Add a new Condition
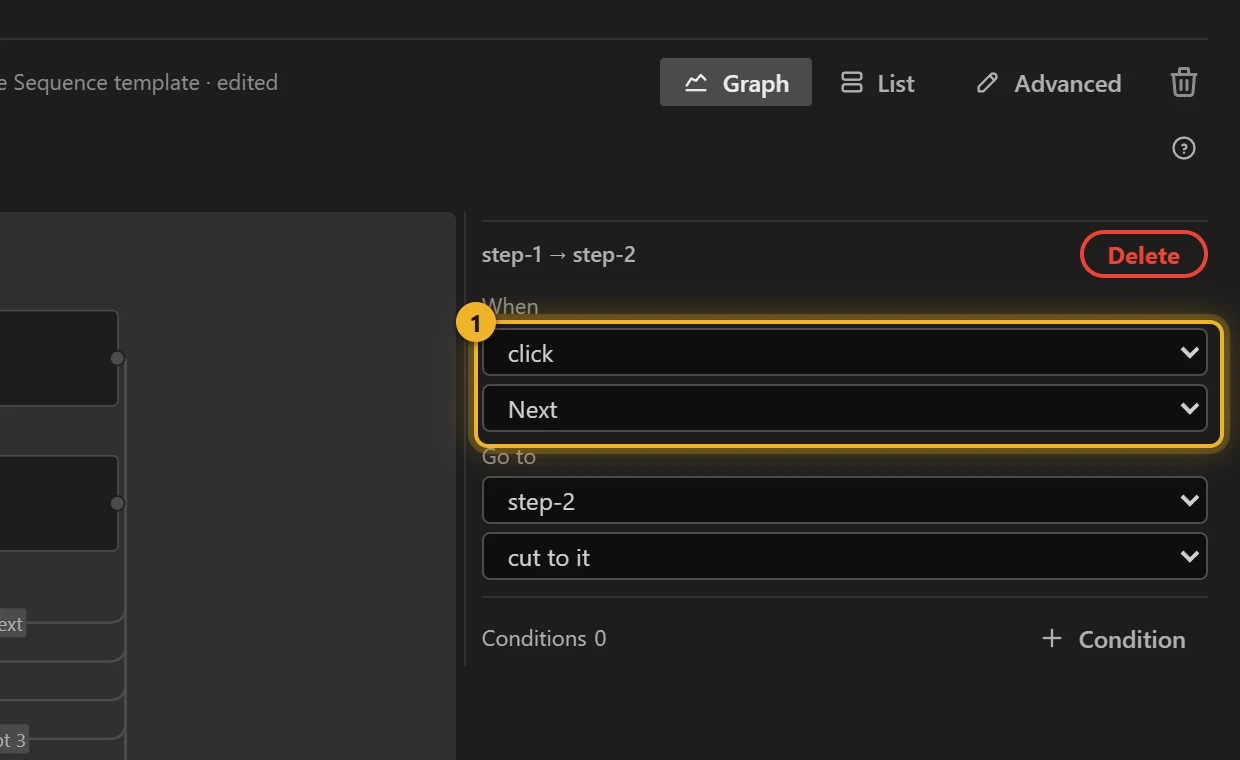The height and width of the screenshot is (760, 1240). point(1113,639)
